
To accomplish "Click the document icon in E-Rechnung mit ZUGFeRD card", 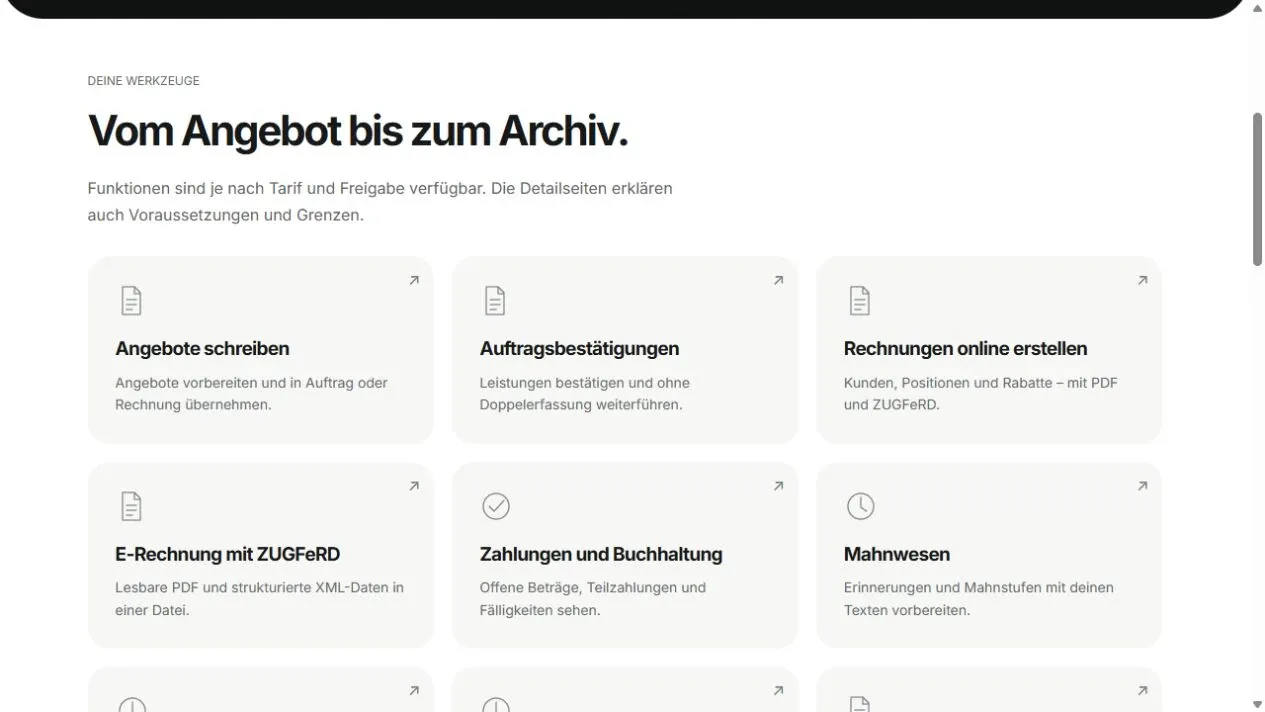I will coord(131,506).
